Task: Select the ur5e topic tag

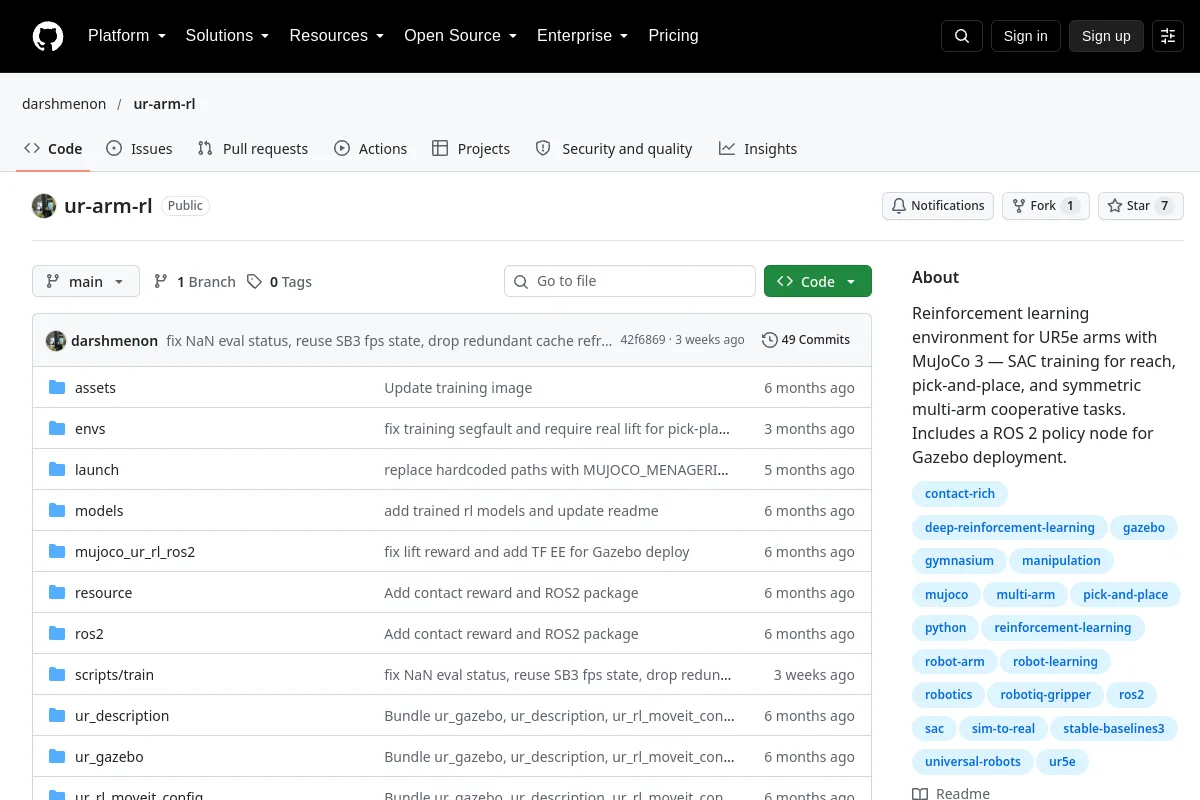Action: click(1062, 762)
